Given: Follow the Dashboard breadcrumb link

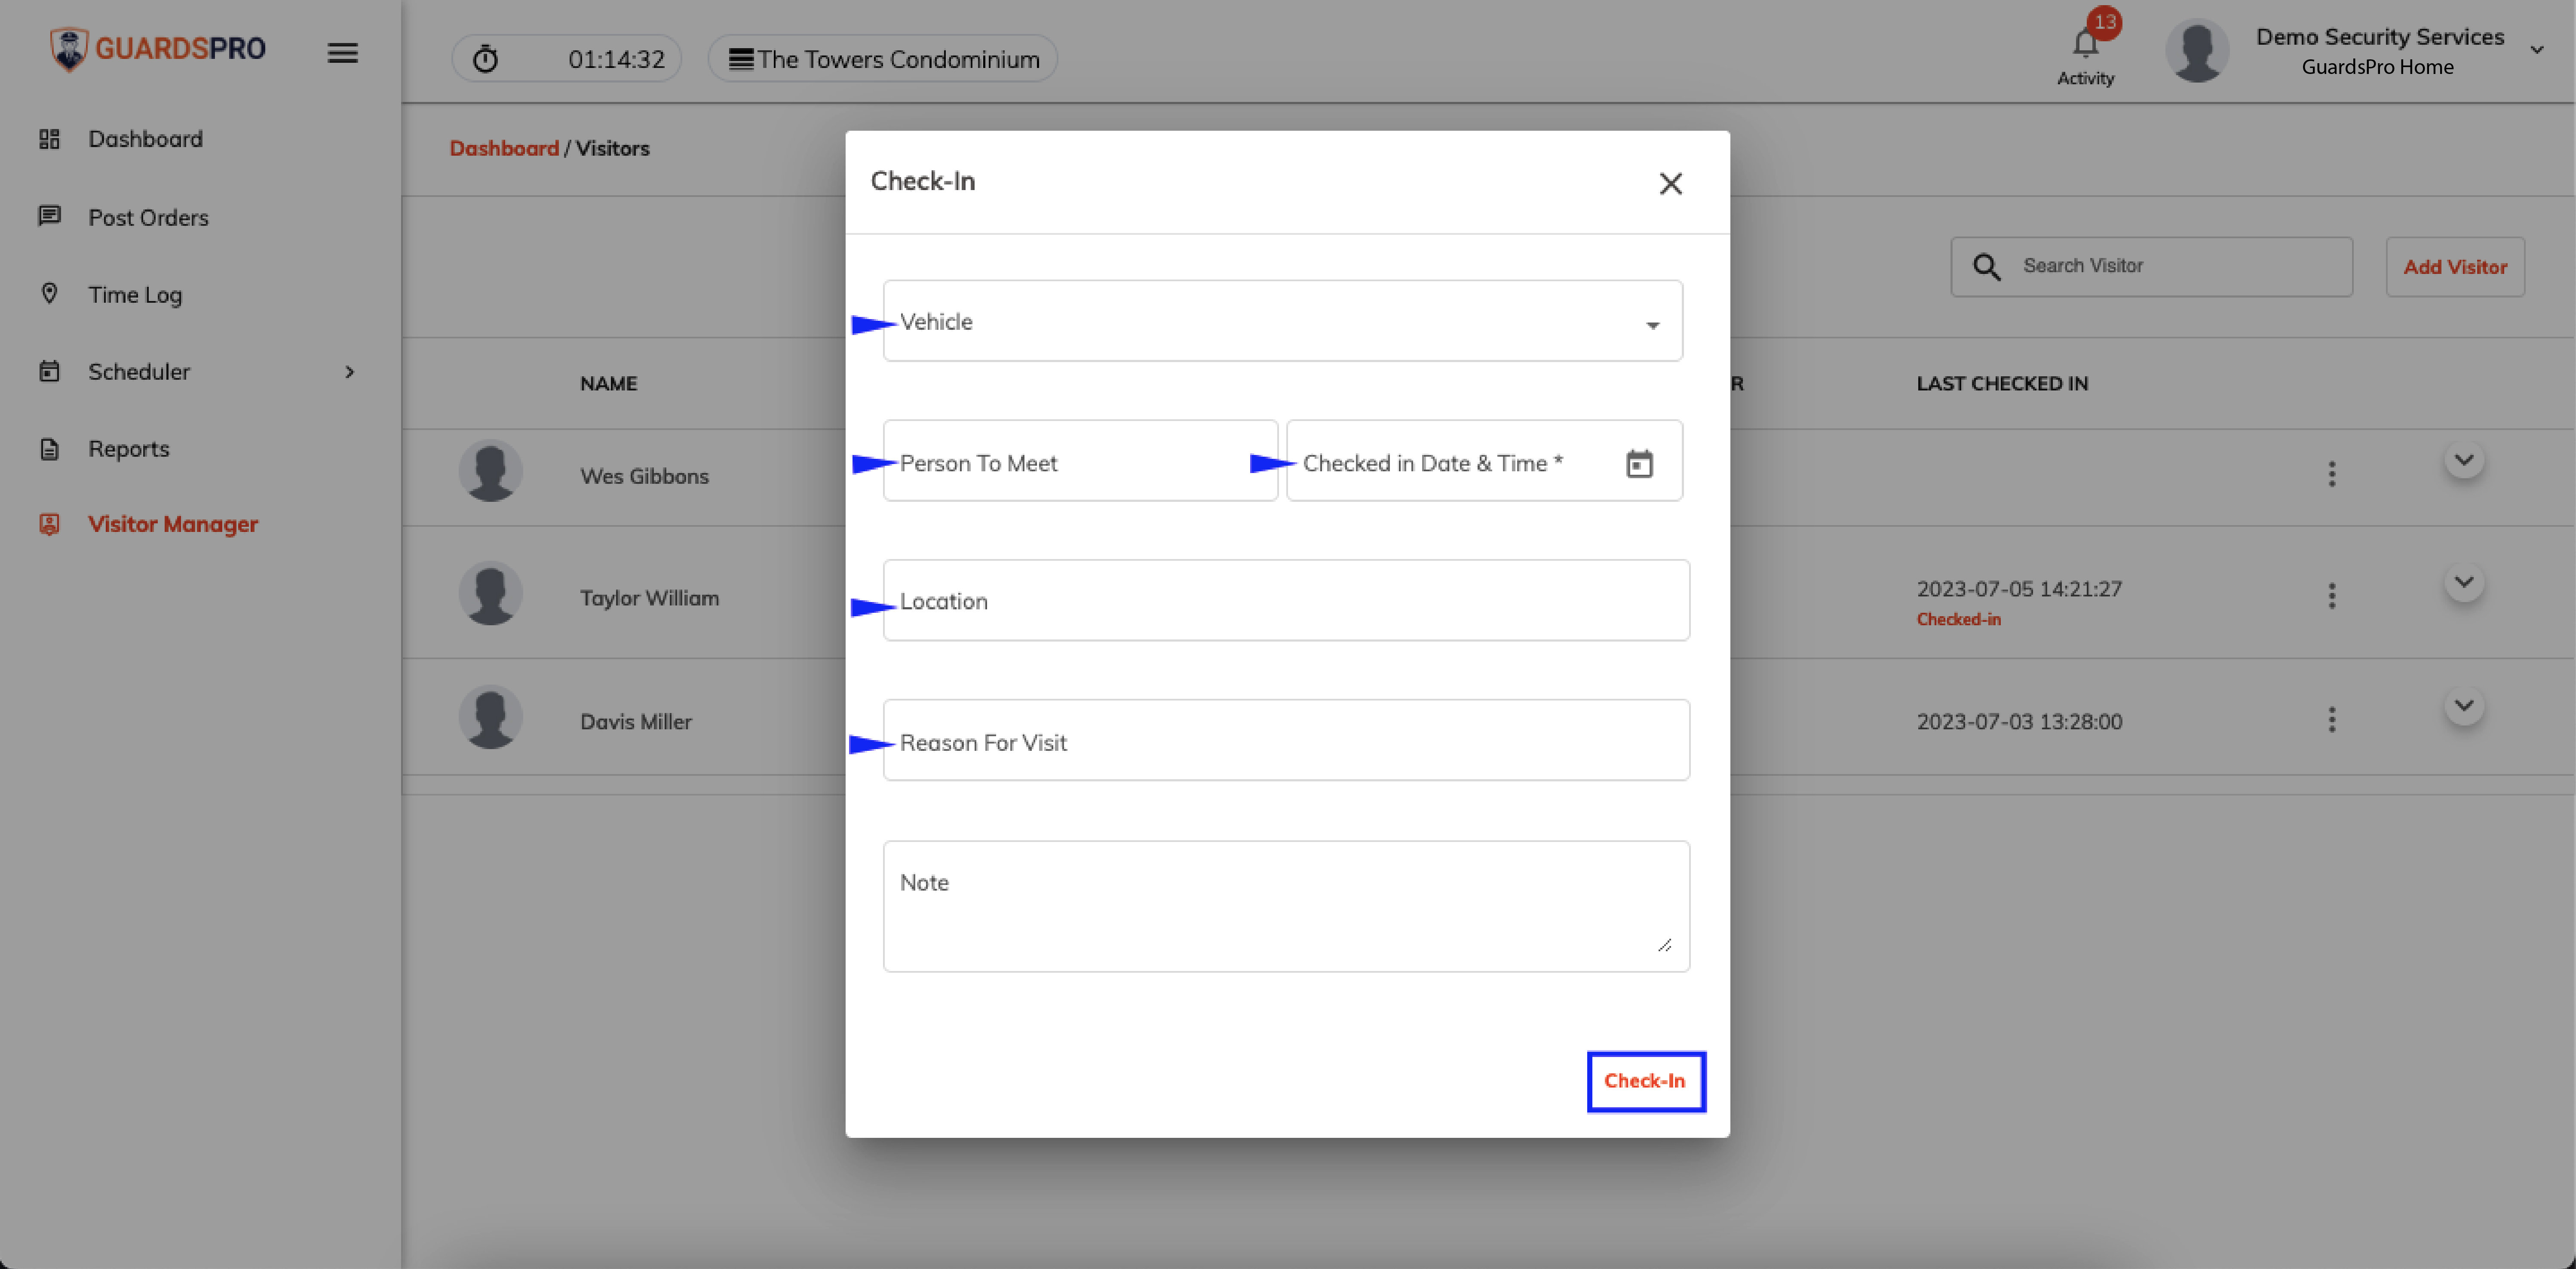Looking at the screenshot, I should (504, 148).
